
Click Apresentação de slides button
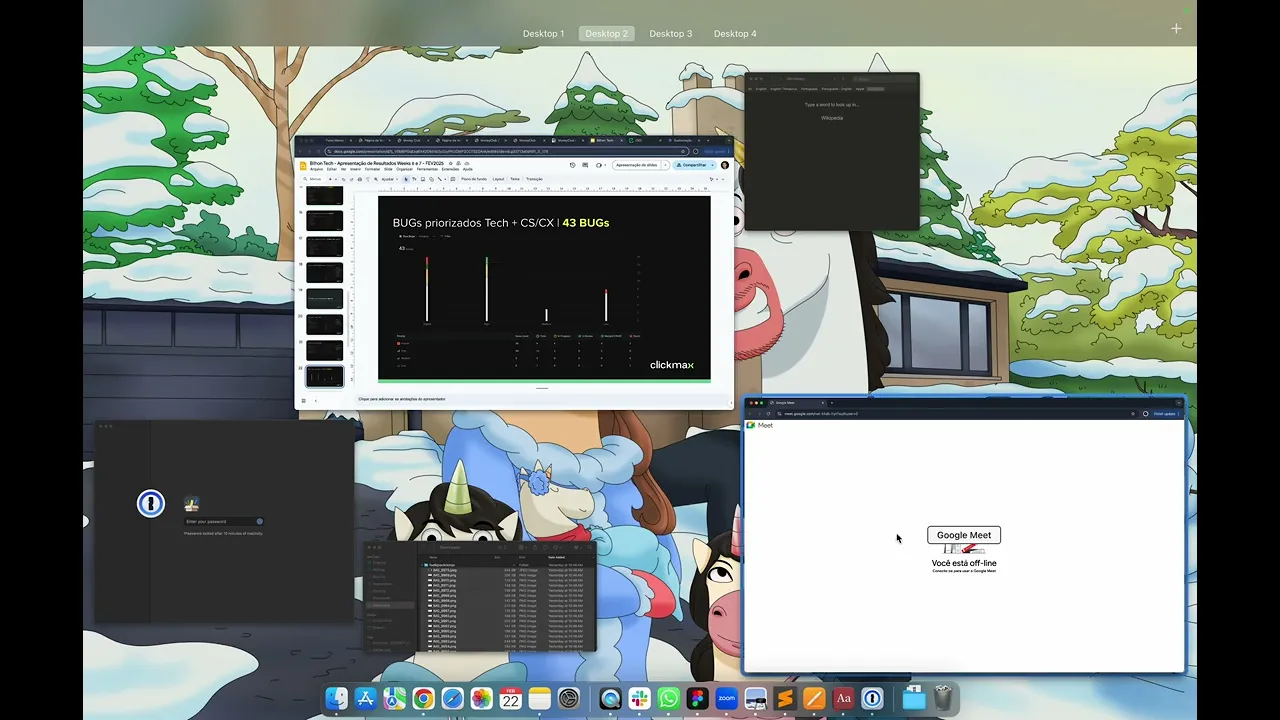[x=636, y=165]
